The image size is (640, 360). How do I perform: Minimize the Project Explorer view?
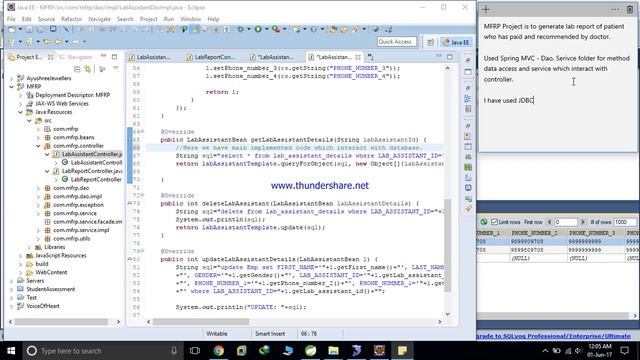coord(104,56)
